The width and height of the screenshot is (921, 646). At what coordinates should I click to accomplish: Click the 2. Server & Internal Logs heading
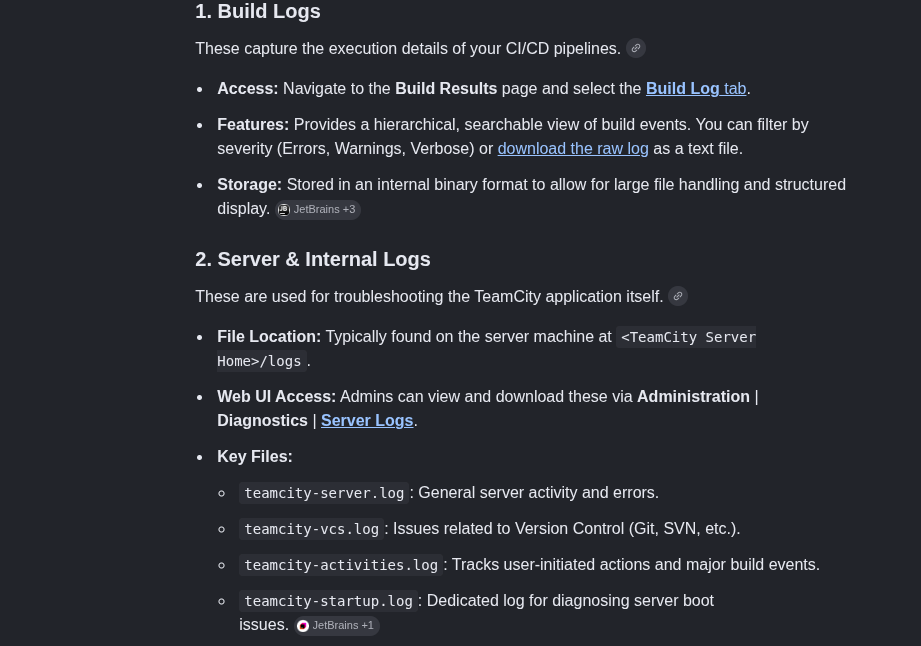tap(313, 259)
